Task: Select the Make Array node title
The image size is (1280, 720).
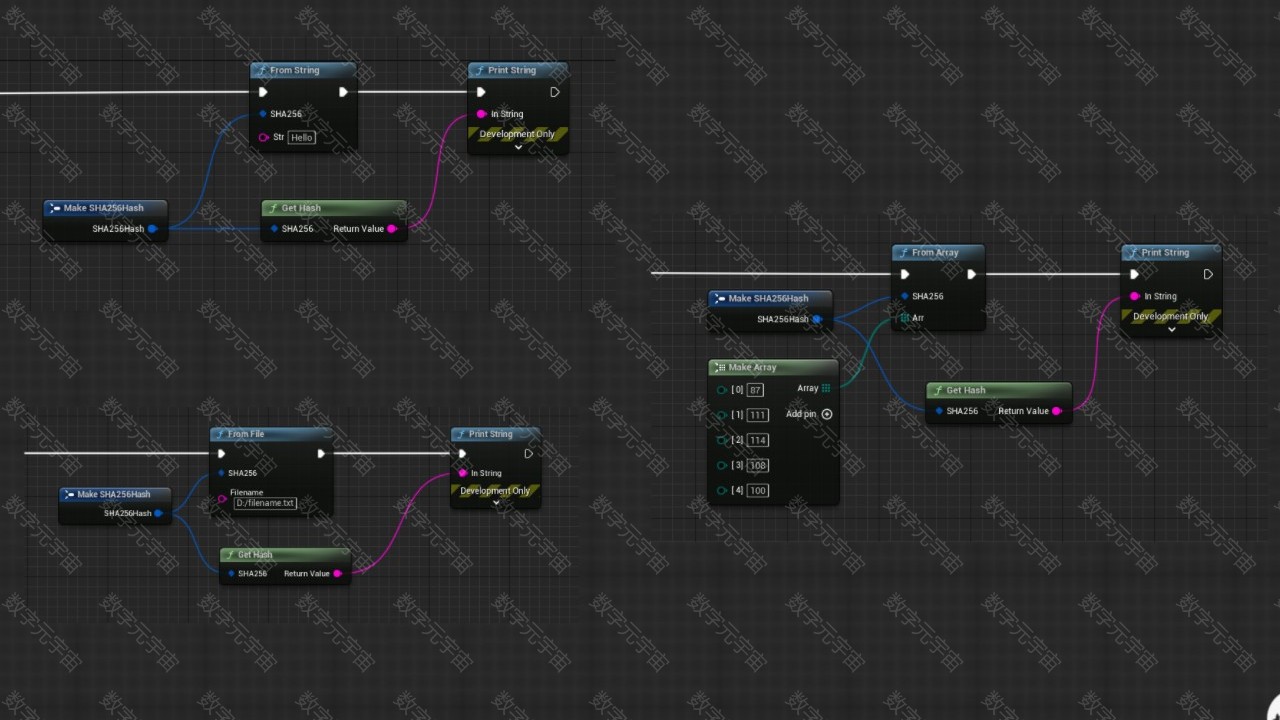Action: coord(753,367)
